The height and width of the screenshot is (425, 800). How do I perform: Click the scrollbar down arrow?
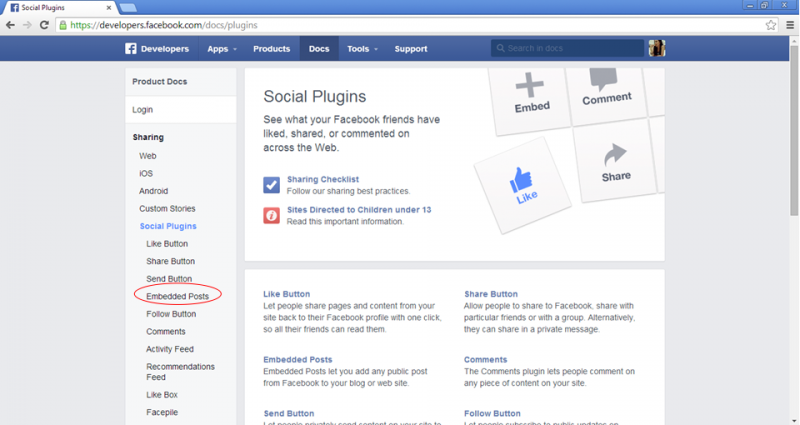(794, 421)
